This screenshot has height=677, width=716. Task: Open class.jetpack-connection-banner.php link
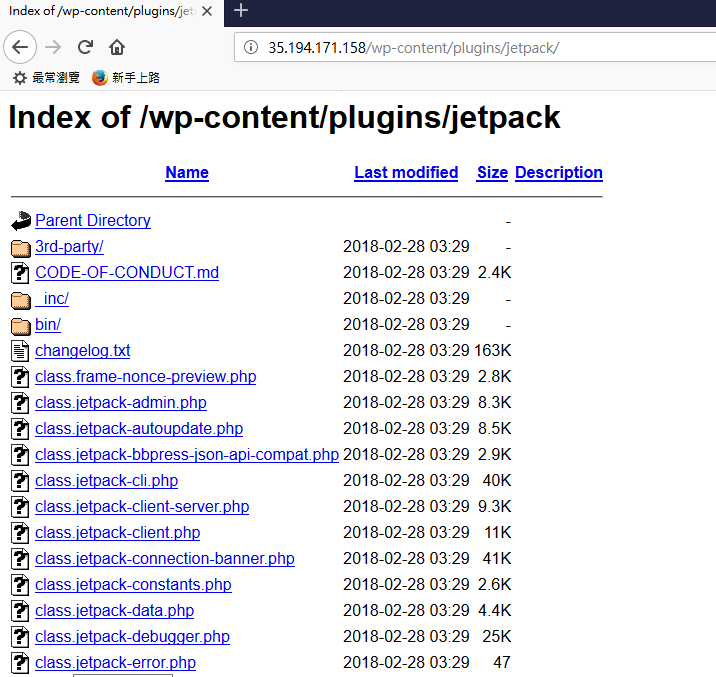pos(165,559)
